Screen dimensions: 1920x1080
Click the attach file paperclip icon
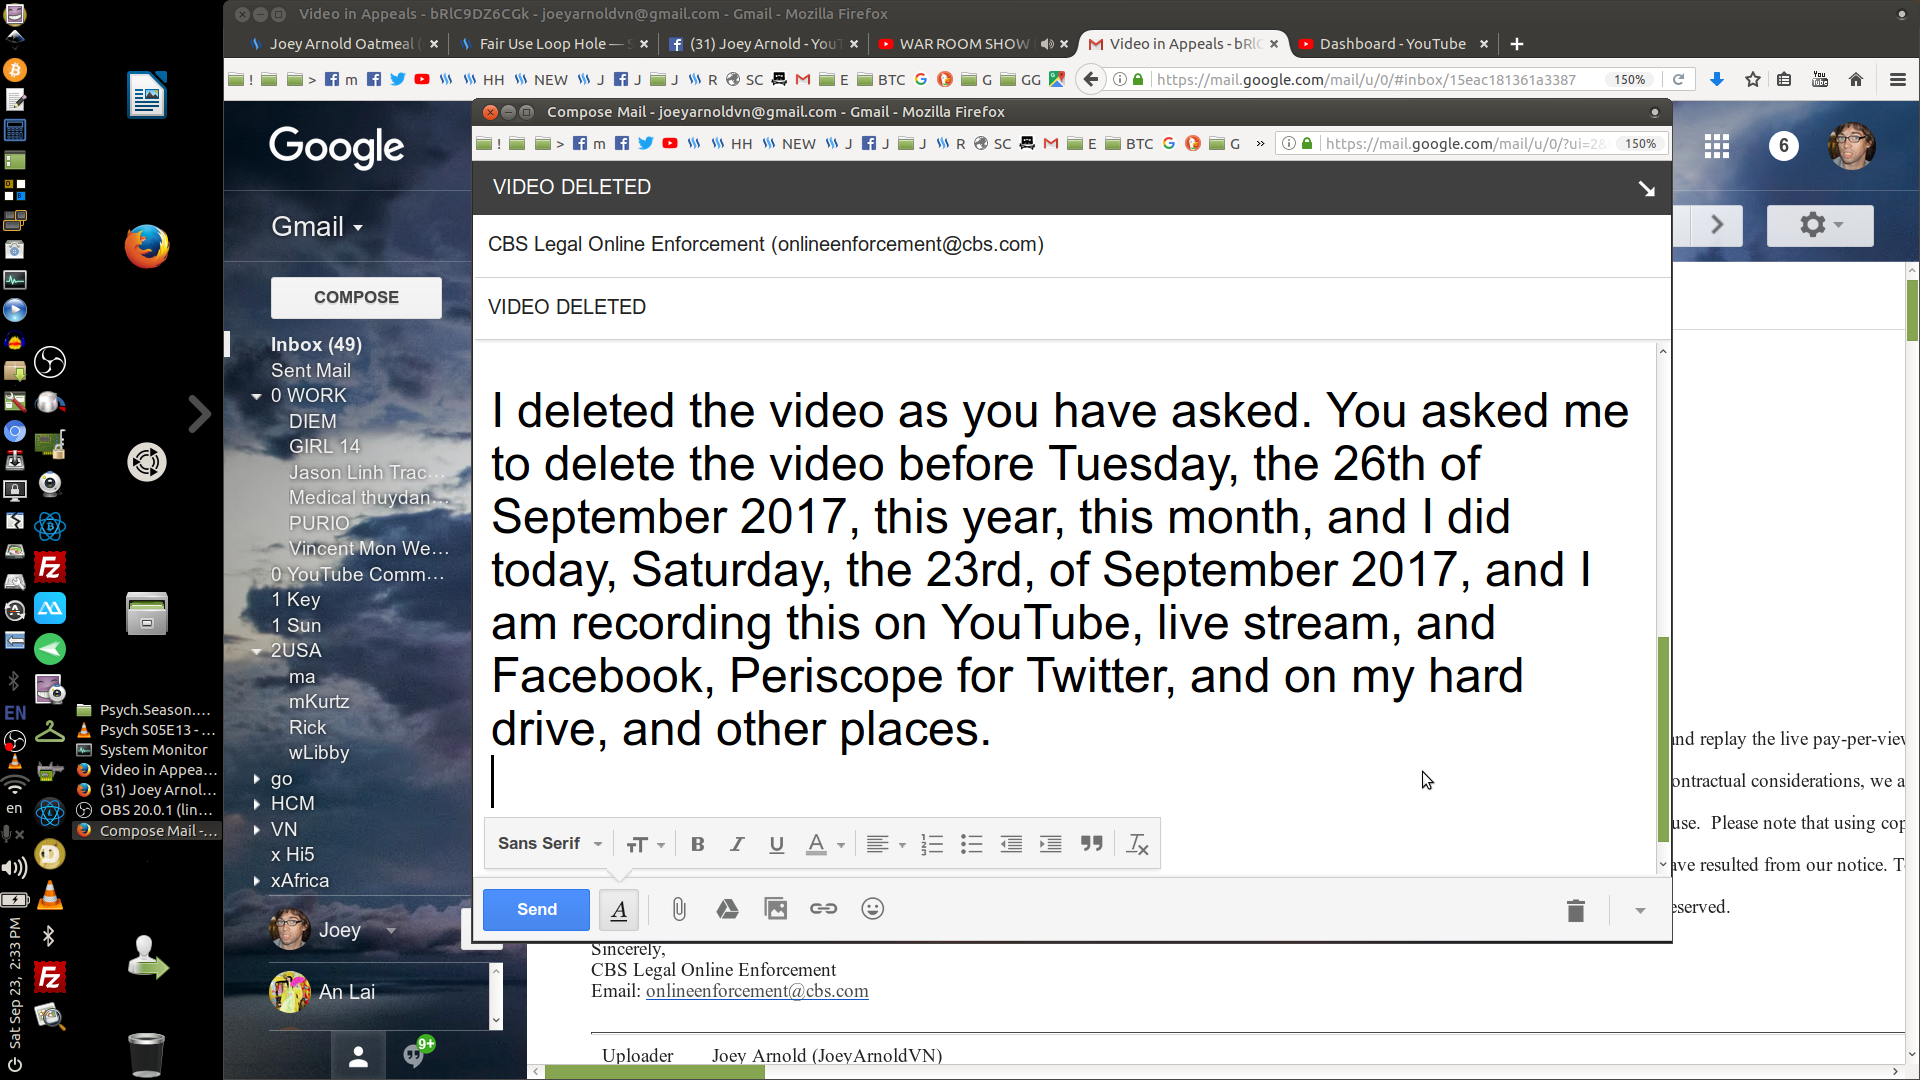[x=679, y=909]
